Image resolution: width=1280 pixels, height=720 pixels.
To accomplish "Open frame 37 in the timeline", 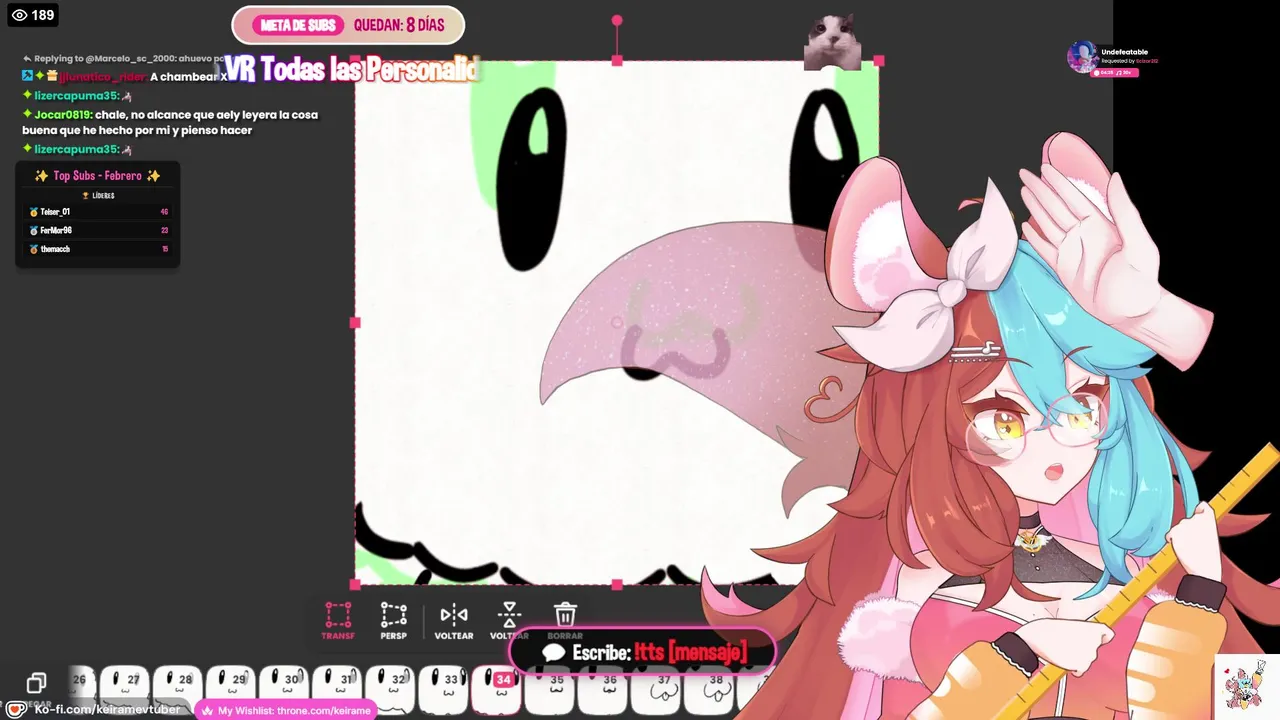I will pyautogui.click(x=655, y=688).
